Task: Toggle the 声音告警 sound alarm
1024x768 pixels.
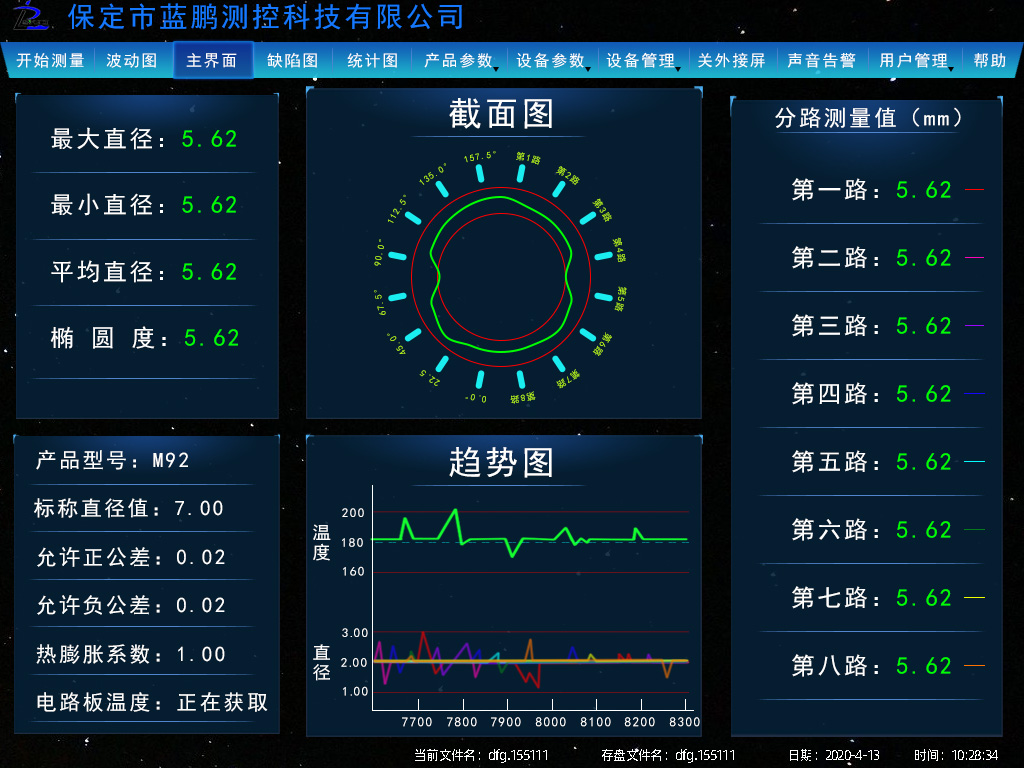Action: click(x=821, y=61)
